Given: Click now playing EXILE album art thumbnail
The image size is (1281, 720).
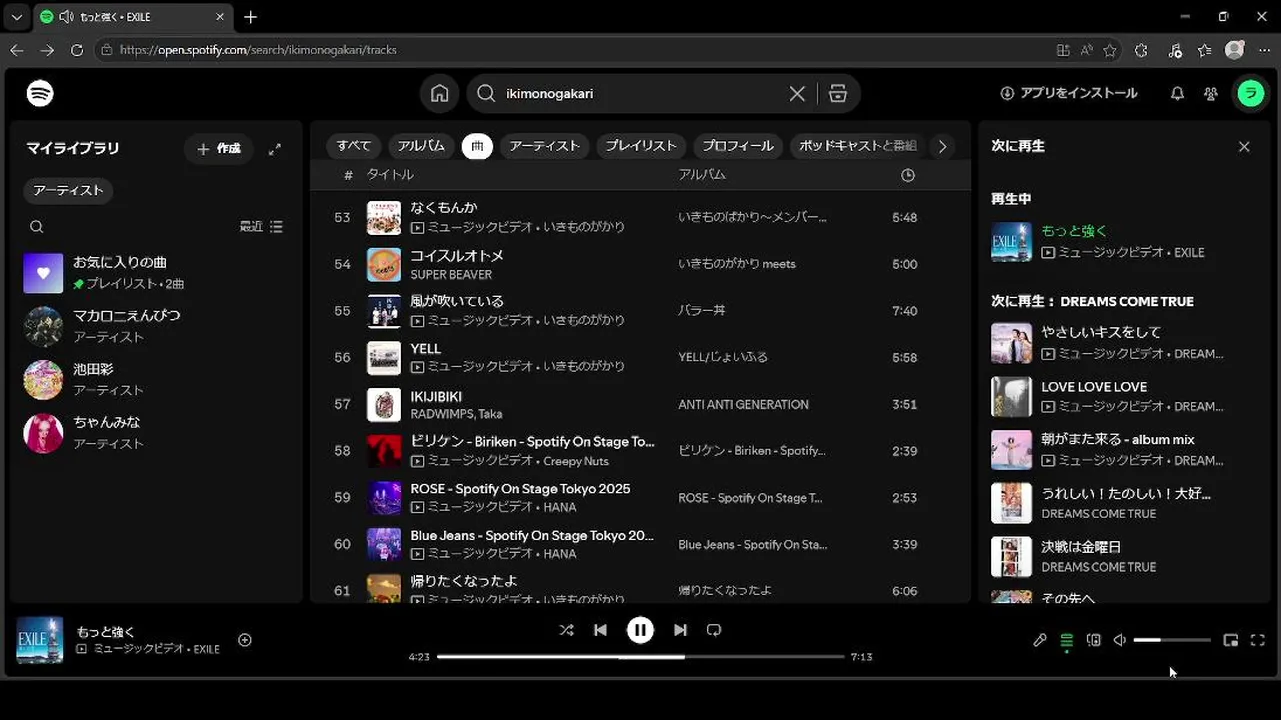Looking at the screenshot, I should (x=40, y=640).
